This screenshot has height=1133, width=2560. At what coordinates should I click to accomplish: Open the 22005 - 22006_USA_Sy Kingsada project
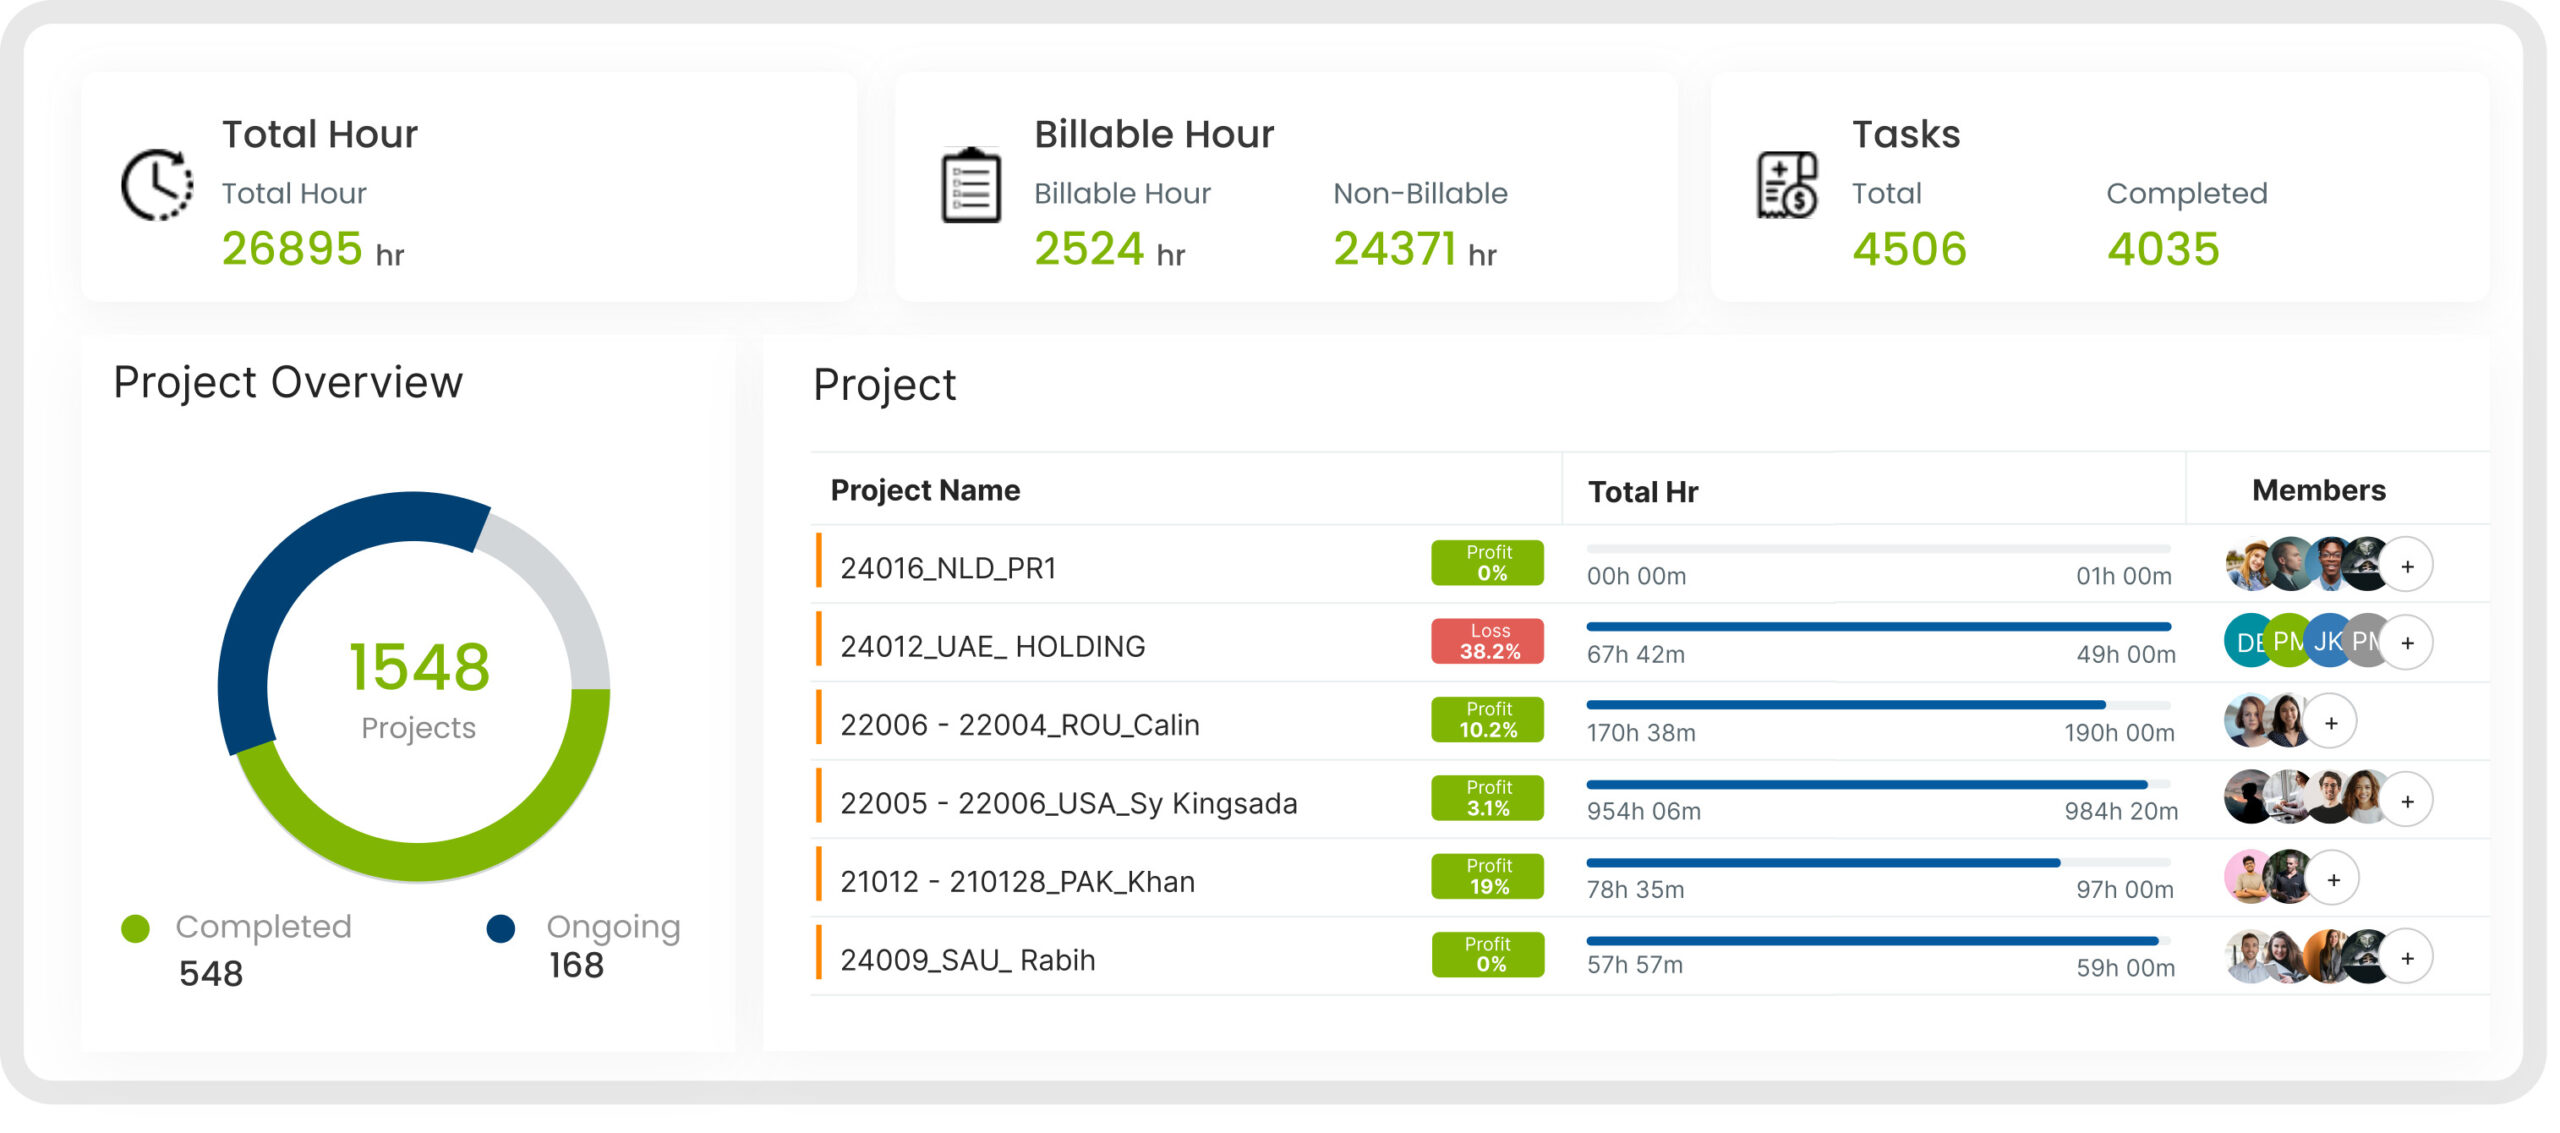[x=1068, y=804]
